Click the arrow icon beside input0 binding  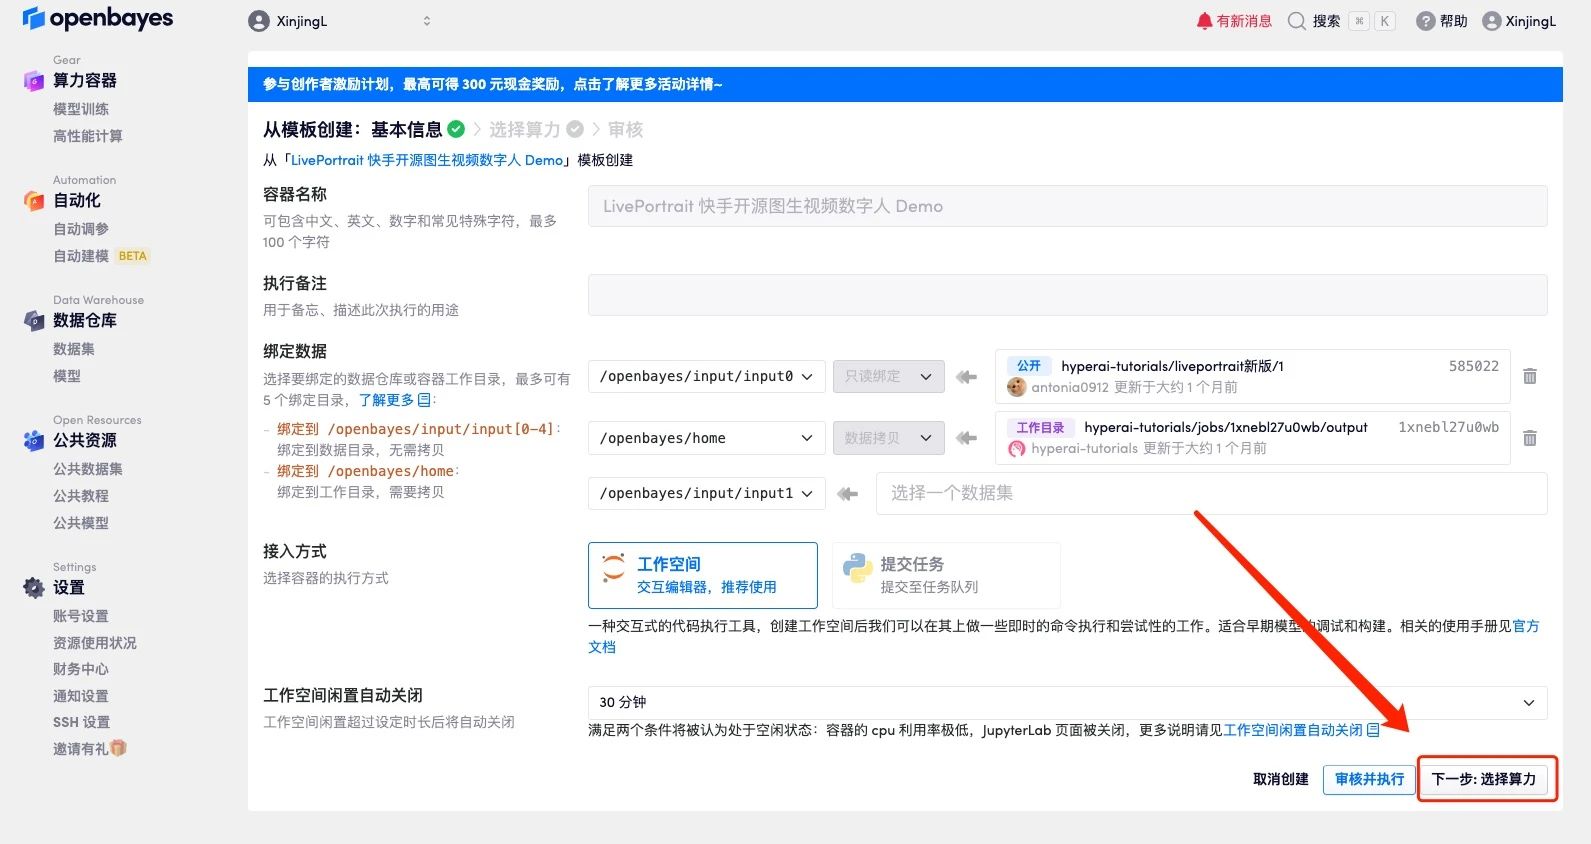966,377
